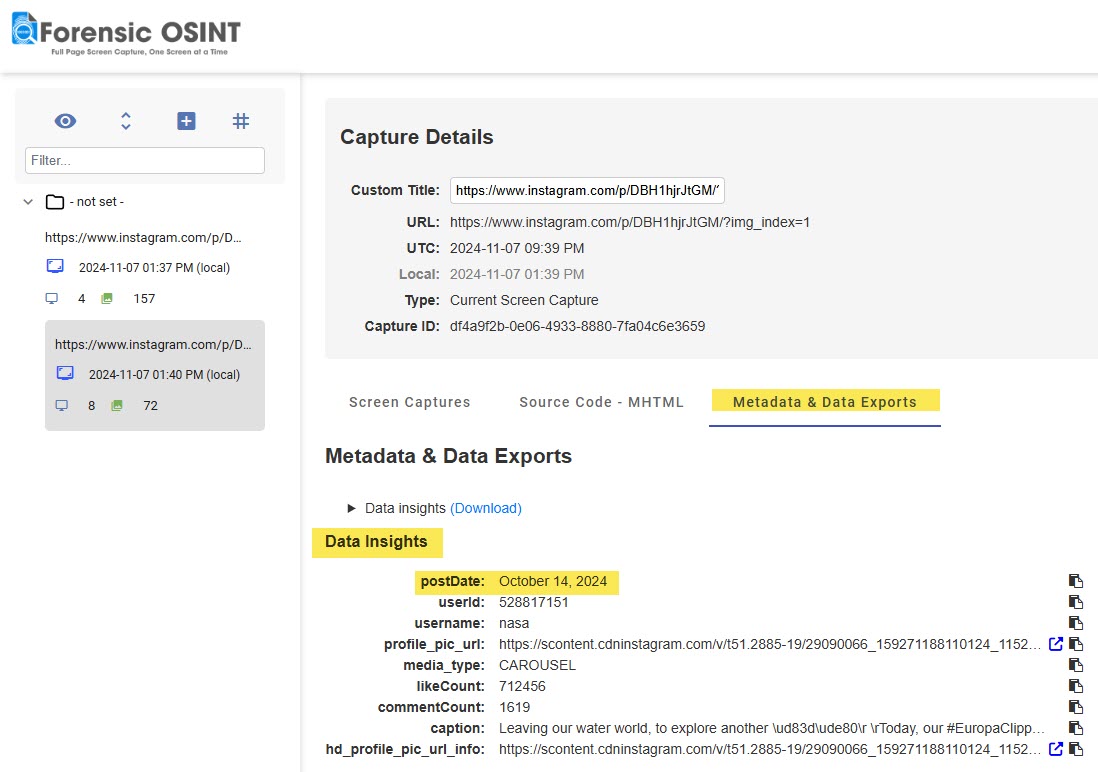Image resolution: width=1098 pixels, height=772 pixels.
Task: Copy the userId value
Action: 1076,602
